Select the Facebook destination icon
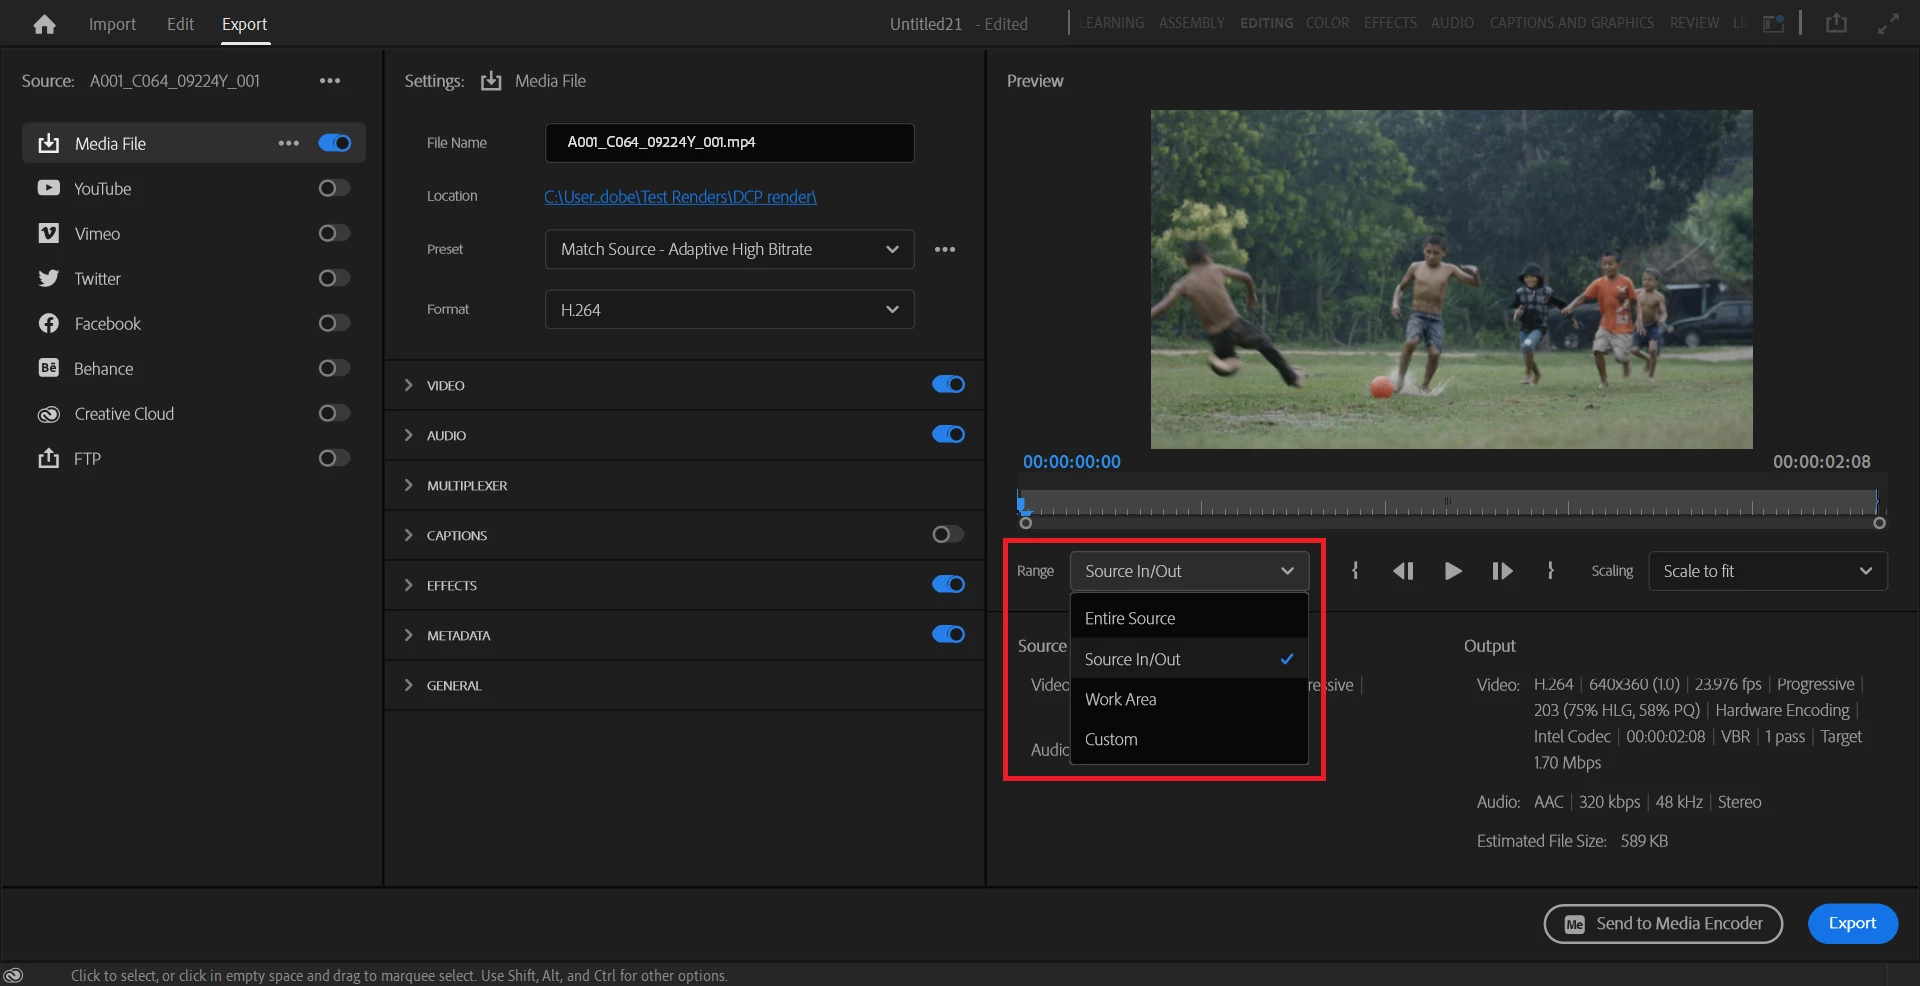This screenshot has width=1920, height=986. point(48,323)
